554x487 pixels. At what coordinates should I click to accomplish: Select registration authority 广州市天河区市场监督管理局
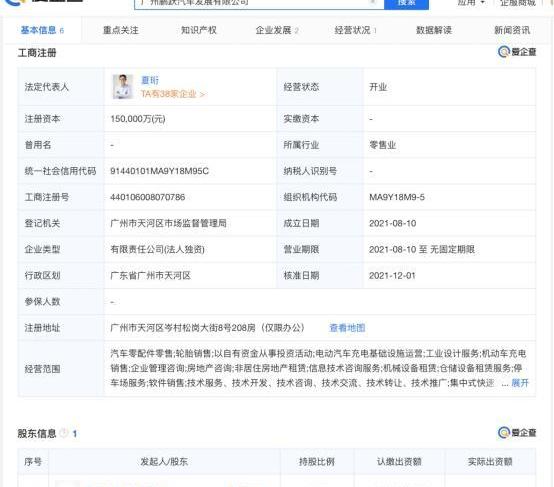tap(169, 223)
